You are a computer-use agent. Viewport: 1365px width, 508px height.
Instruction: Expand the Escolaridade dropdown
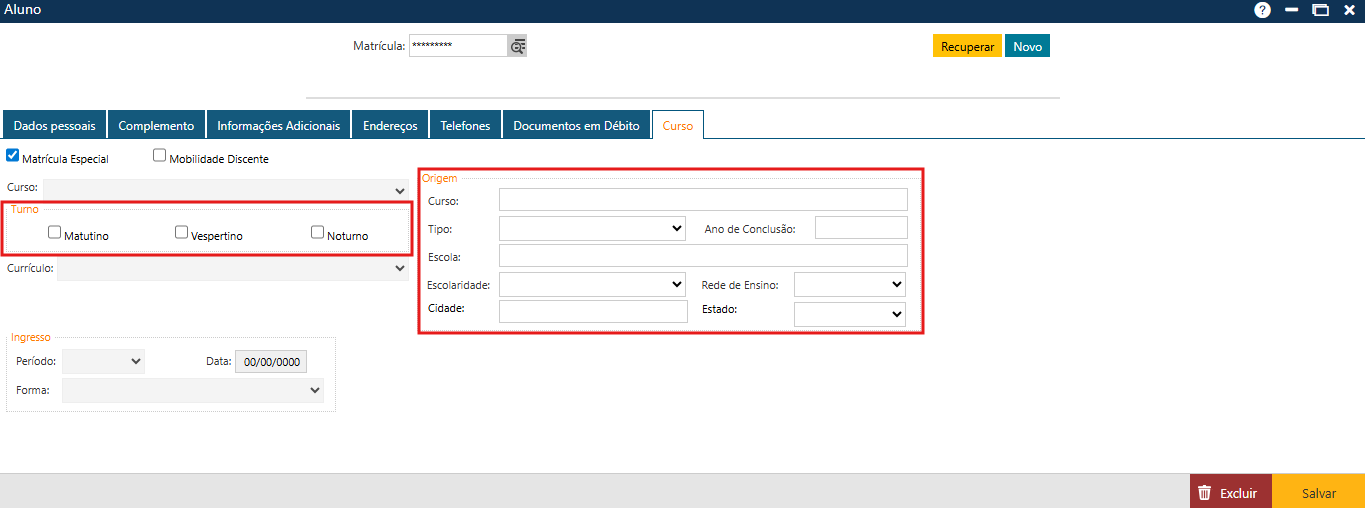591,285
